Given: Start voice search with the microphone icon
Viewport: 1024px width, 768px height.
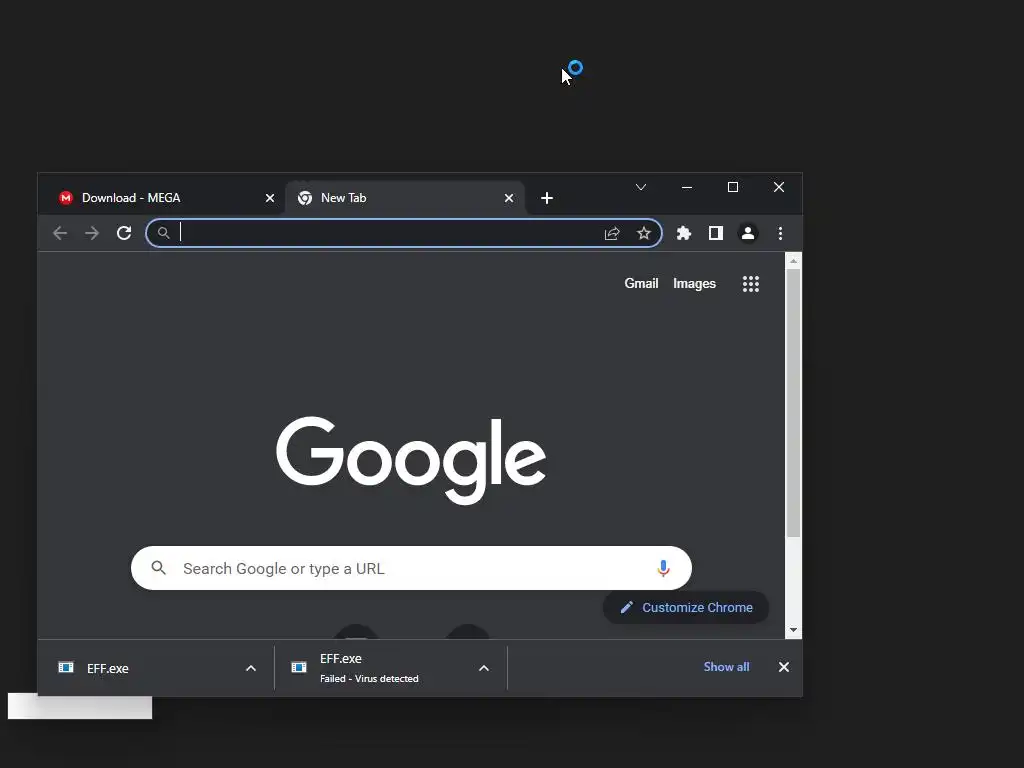Looking at the screenshot, I should click(x=663, y=568).
